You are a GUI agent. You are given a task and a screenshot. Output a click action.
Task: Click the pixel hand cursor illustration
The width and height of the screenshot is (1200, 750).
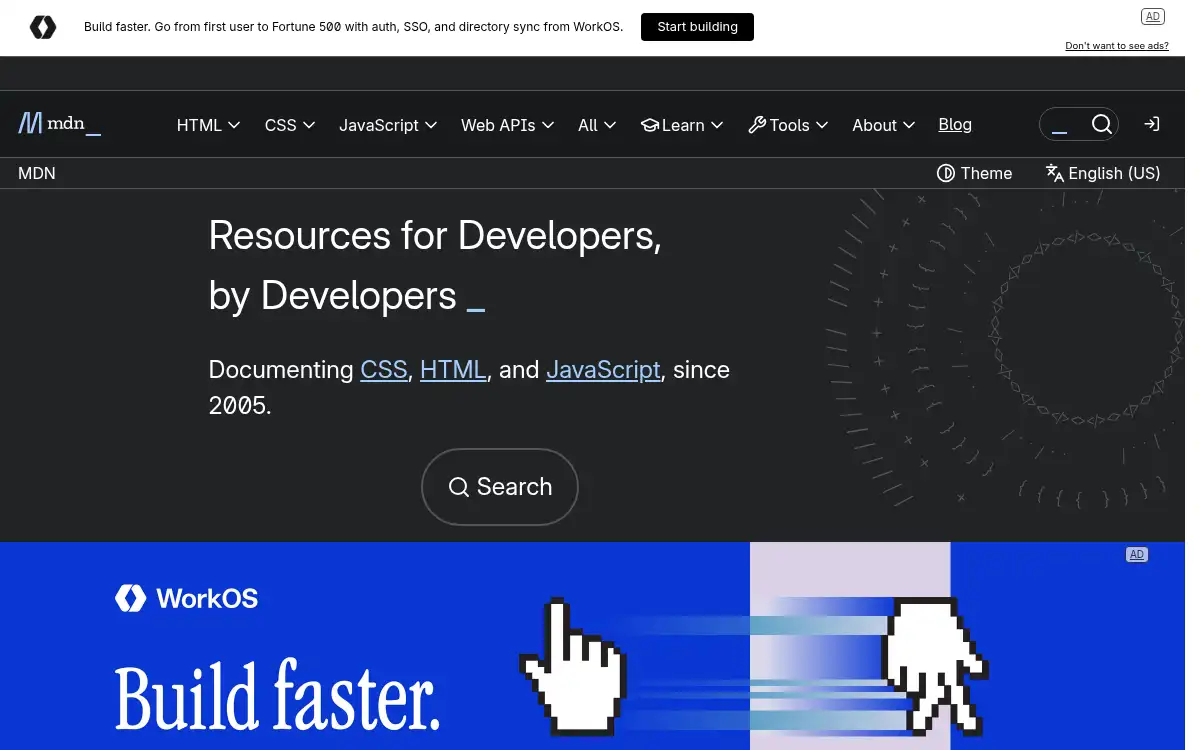click(573, 666)
